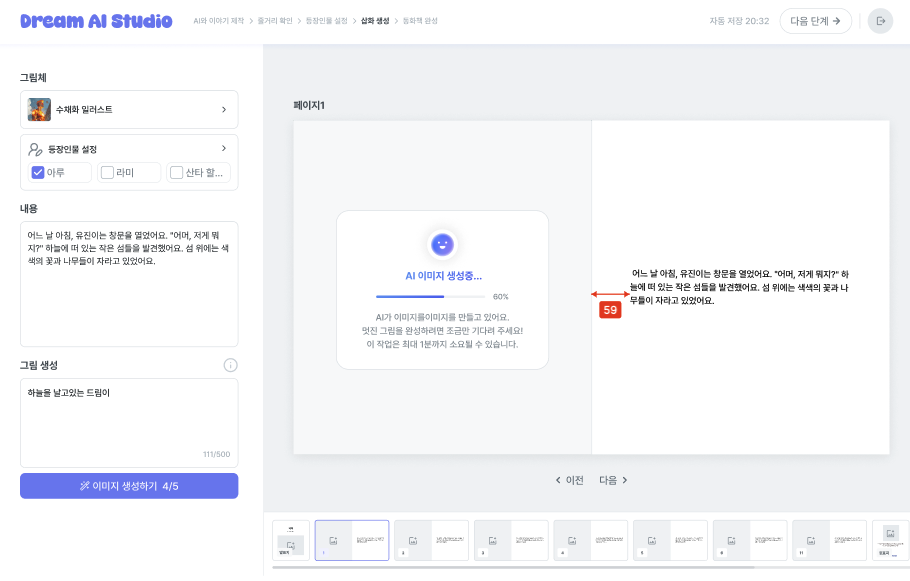Go to next page with 다음

pos(613,480)
